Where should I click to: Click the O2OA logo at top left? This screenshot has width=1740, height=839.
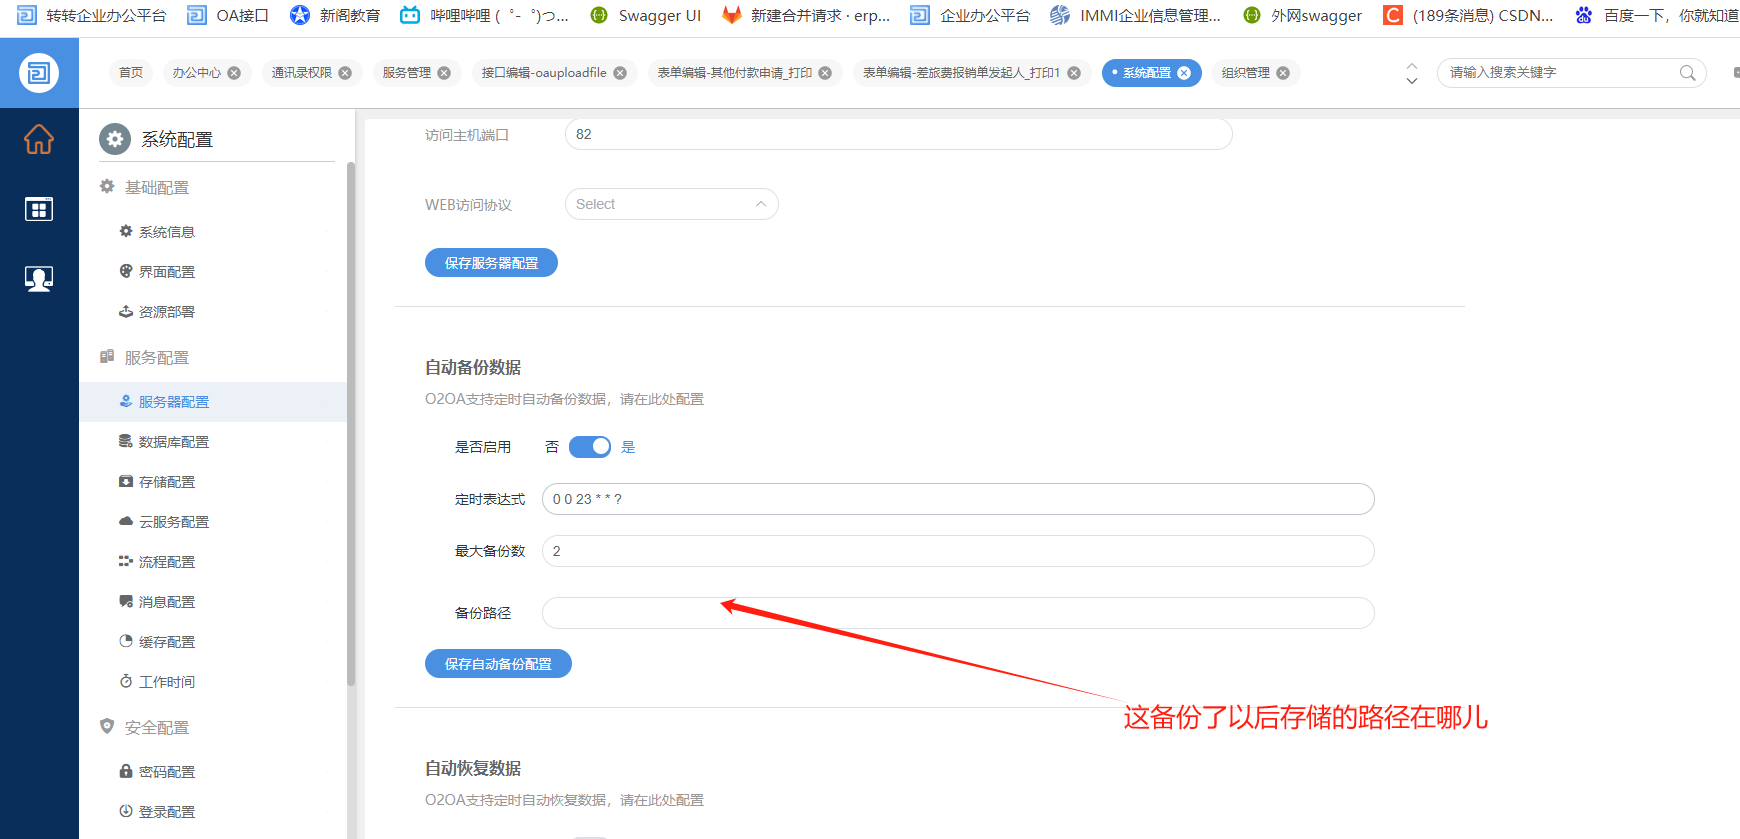(x=39, y=73)
